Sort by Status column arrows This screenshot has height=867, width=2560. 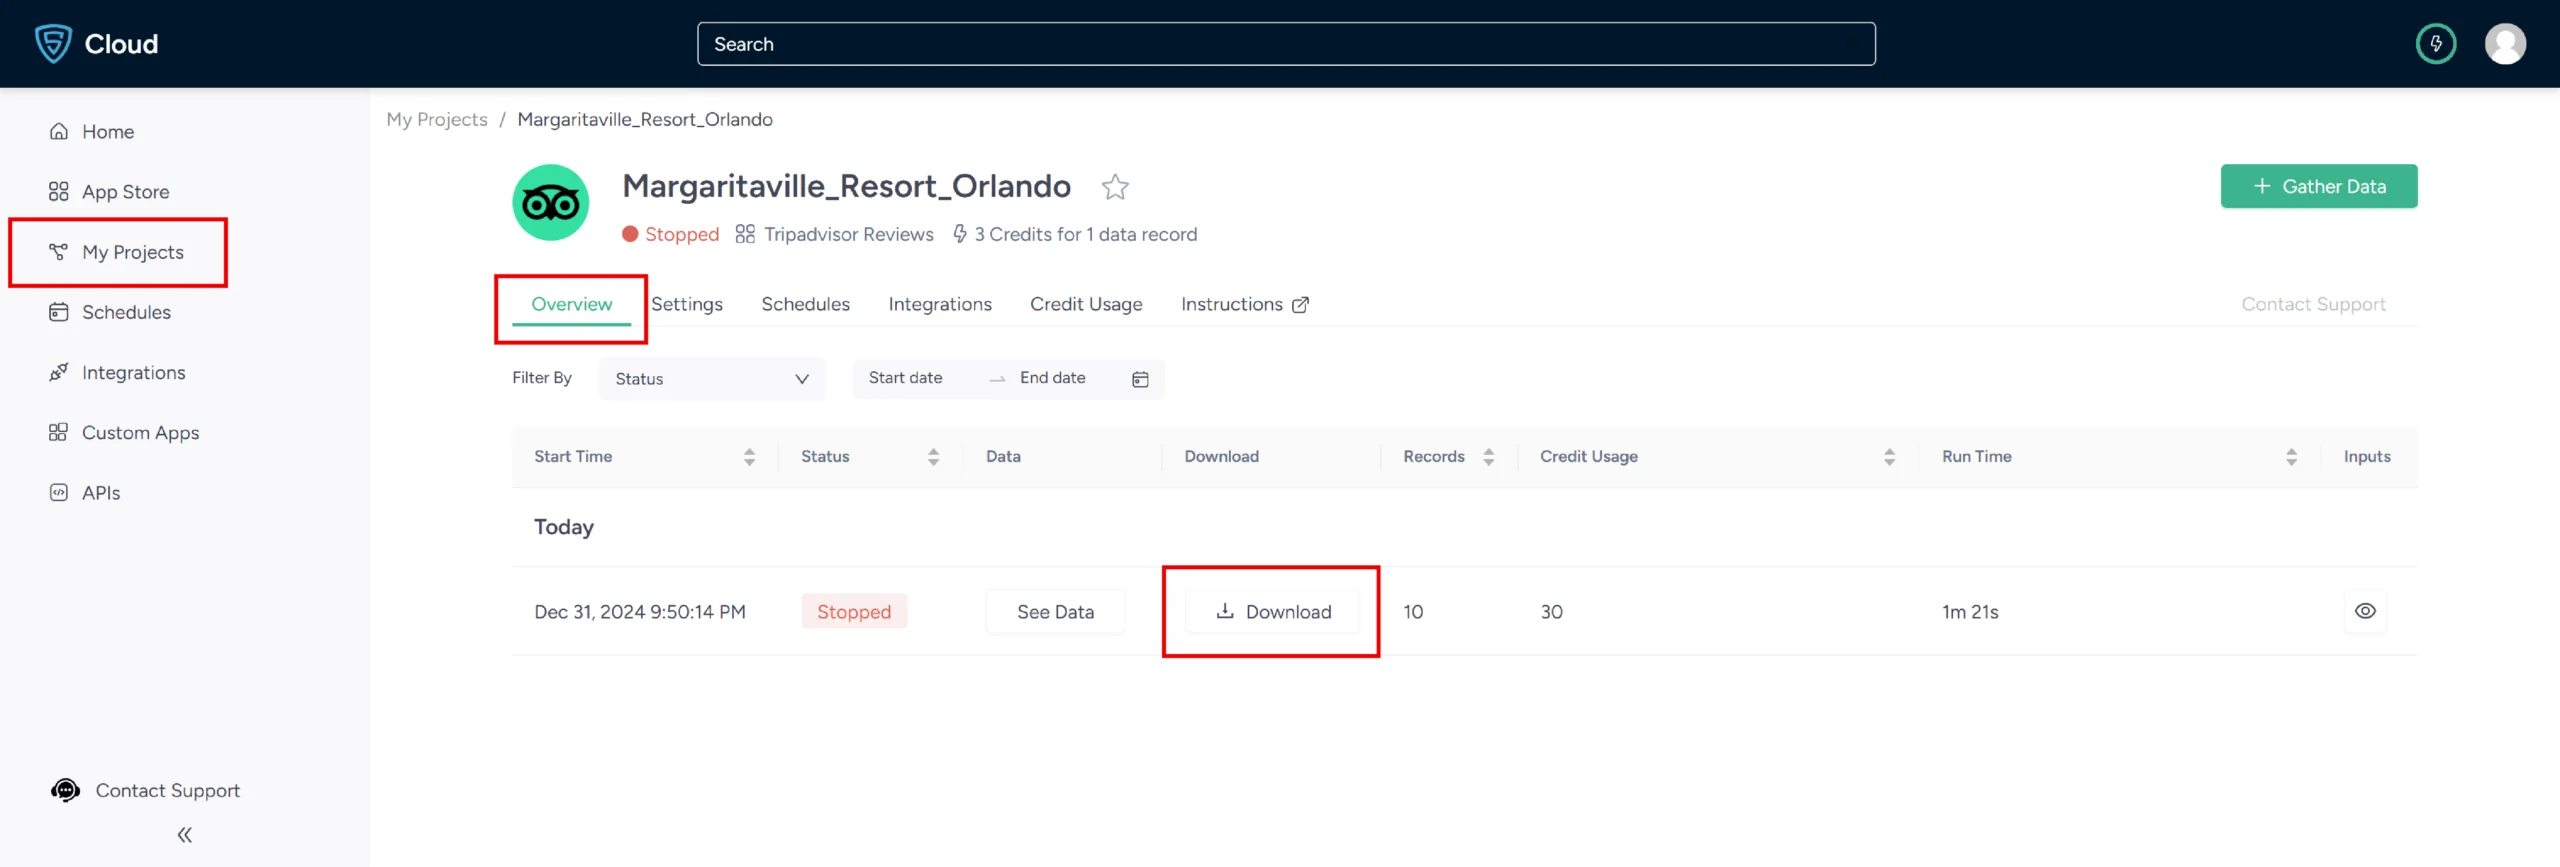point(933,457)
